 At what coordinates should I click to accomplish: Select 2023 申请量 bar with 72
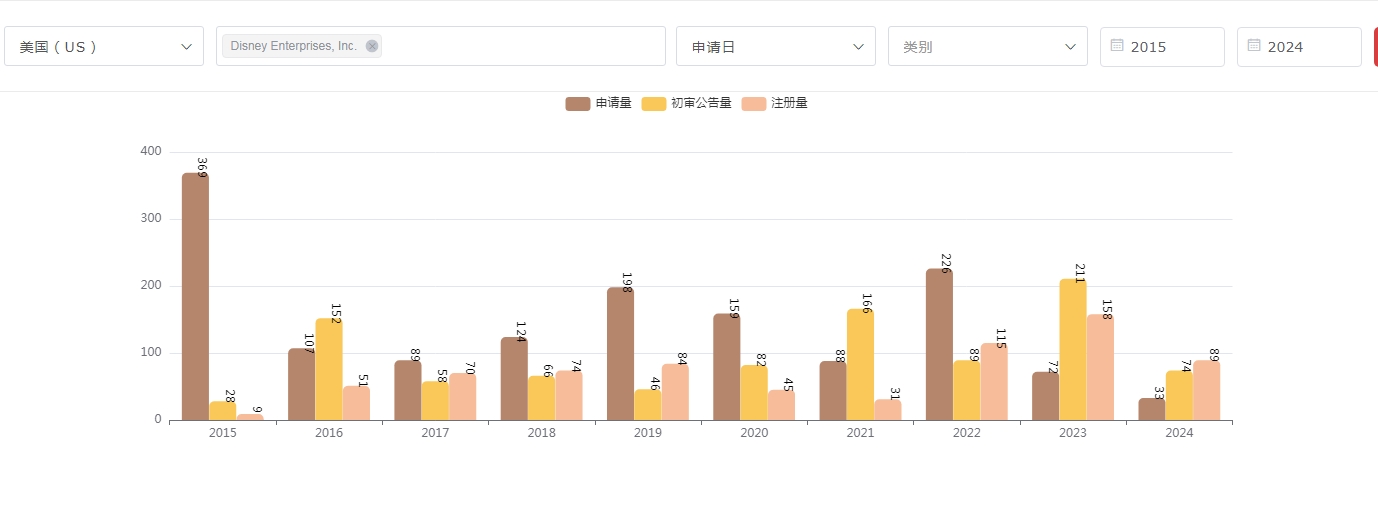pos(1046,396)
